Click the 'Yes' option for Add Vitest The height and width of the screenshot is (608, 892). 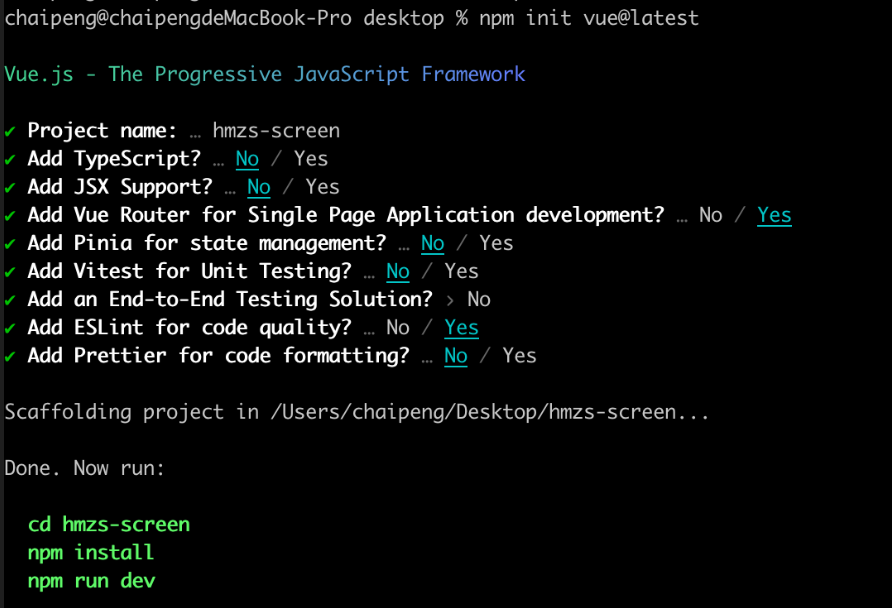click(x=461, y=271)
